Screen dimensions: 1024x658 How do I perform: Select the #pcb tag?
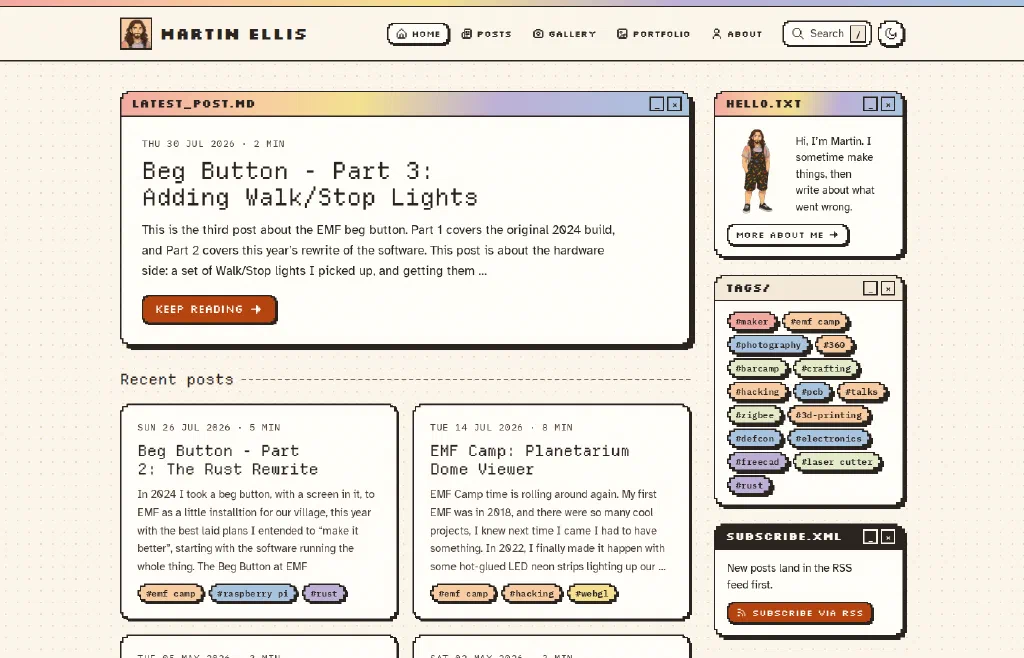click(x=813, y=392)
